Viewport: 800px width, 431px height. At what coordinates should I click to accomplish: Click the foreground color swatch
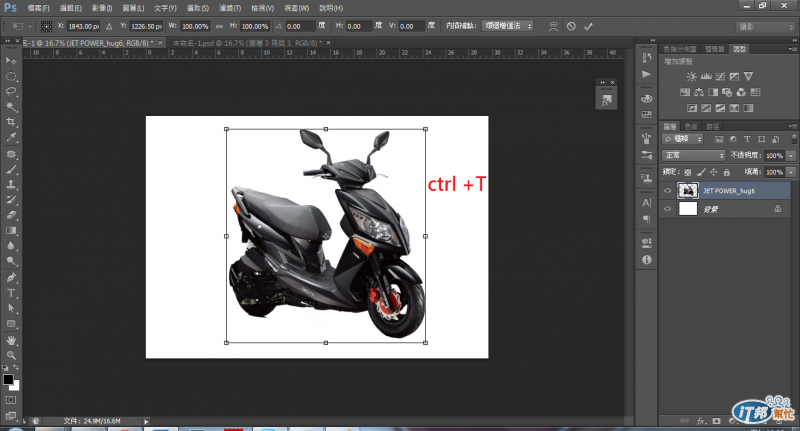(x=8, y=379)
